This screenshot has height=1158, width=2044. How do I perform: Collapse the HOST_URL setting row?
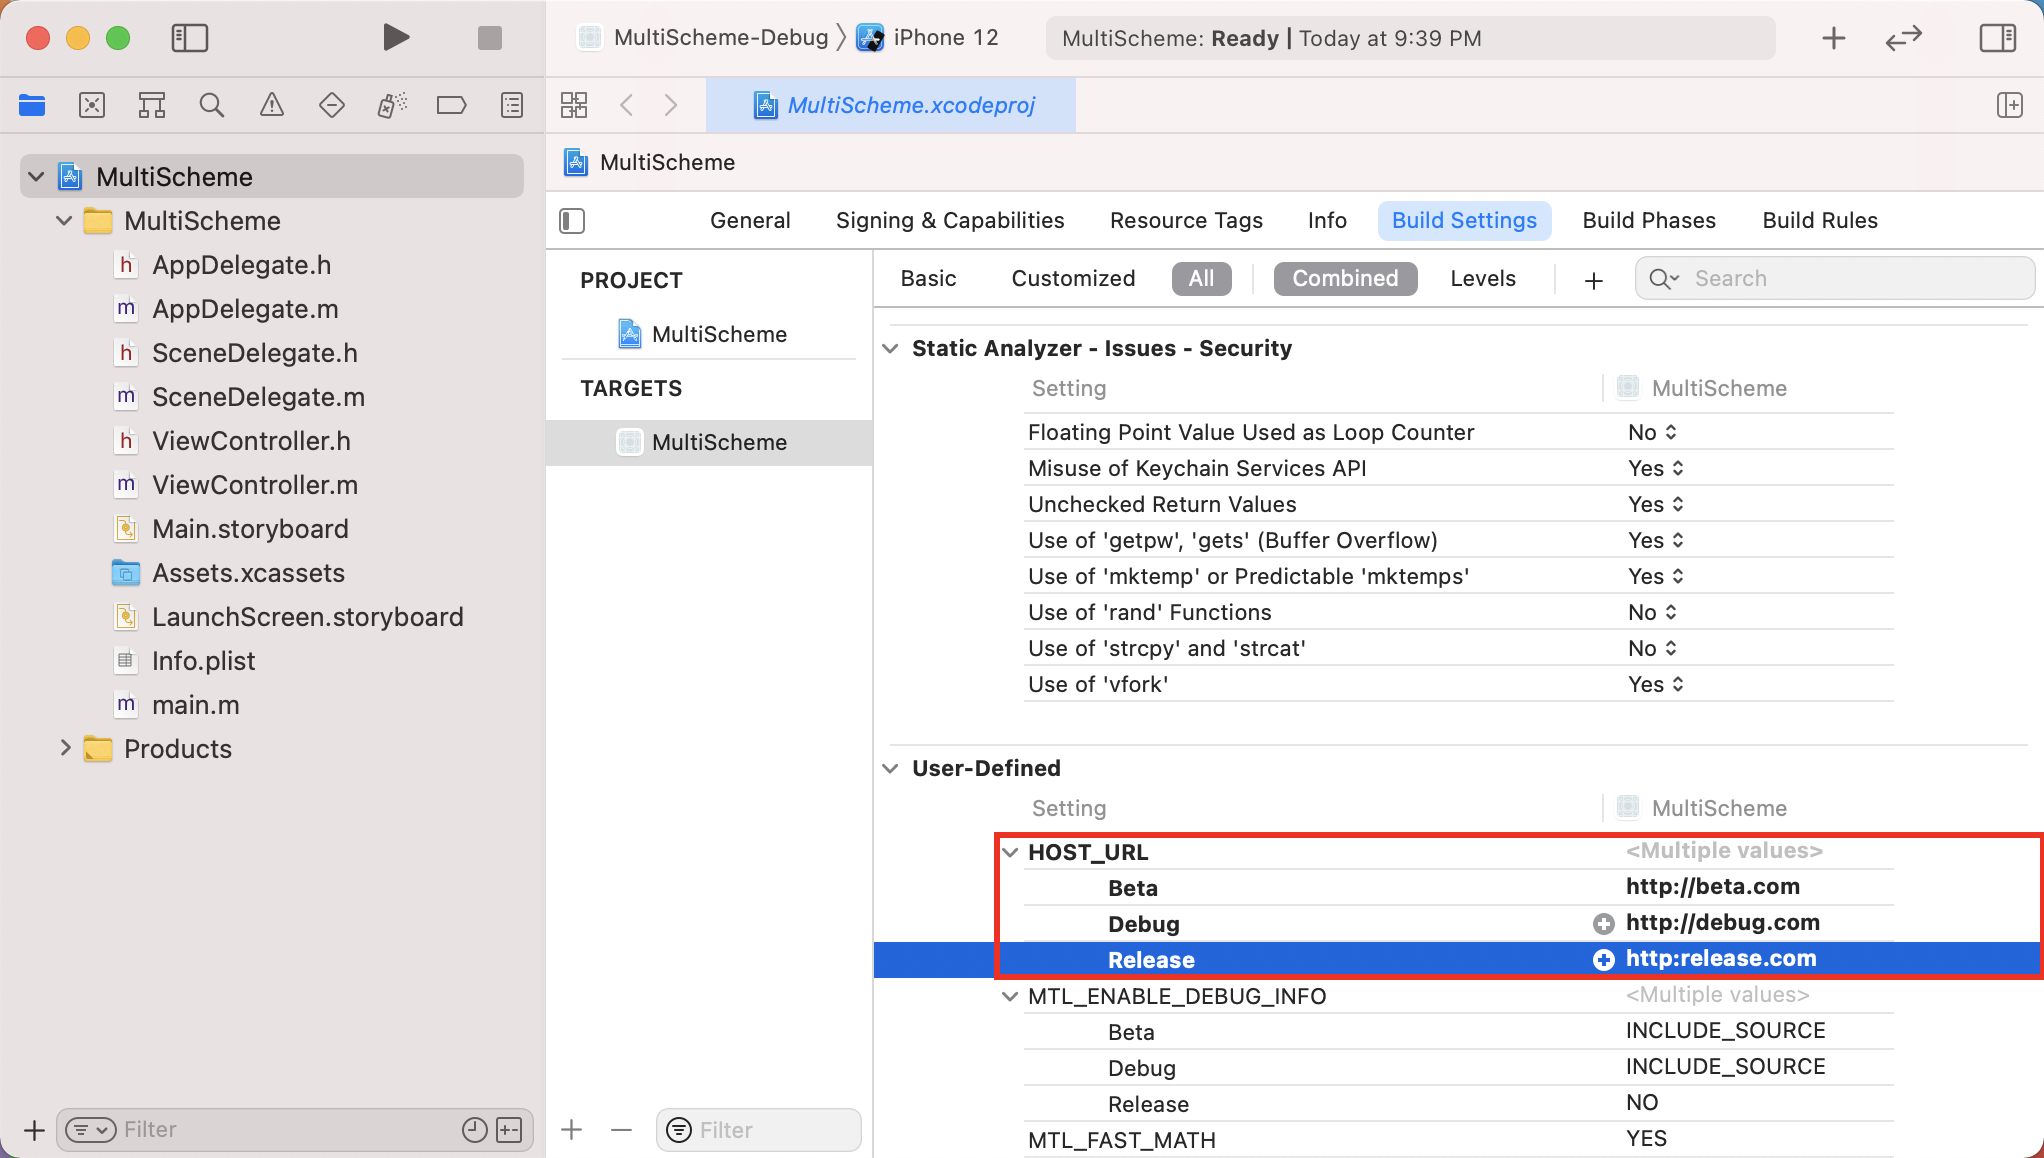pos(1010,852)
